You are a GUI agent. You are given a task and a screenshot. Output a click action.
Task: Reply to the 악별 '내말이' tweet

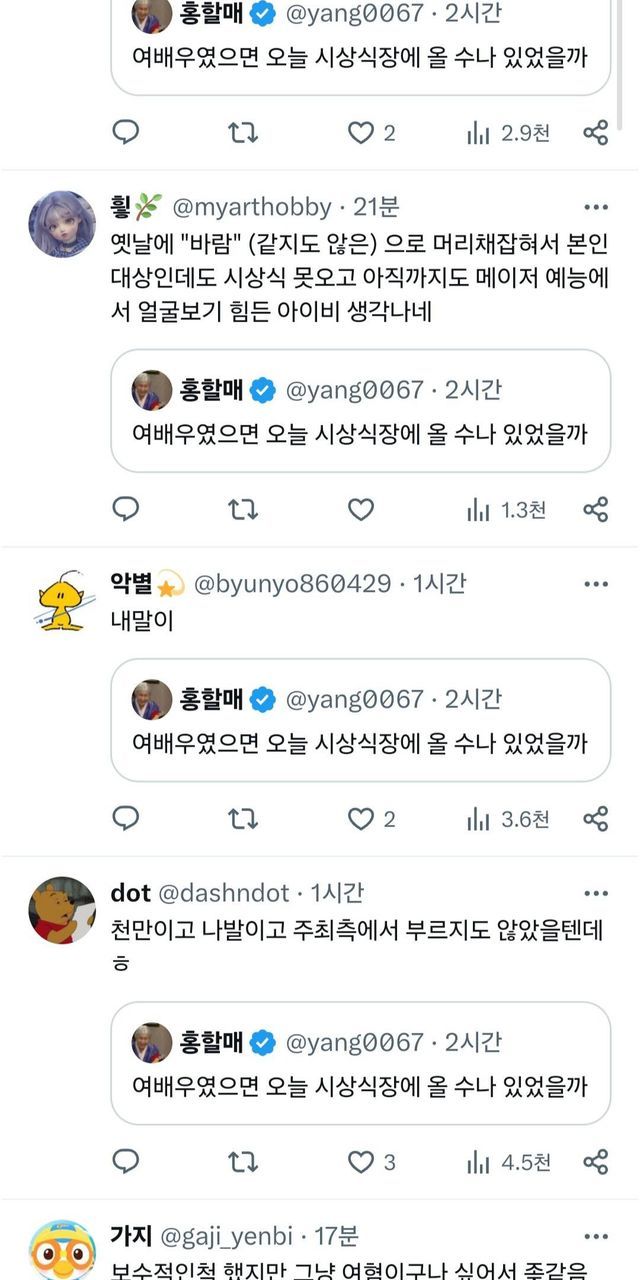(125, 819)
